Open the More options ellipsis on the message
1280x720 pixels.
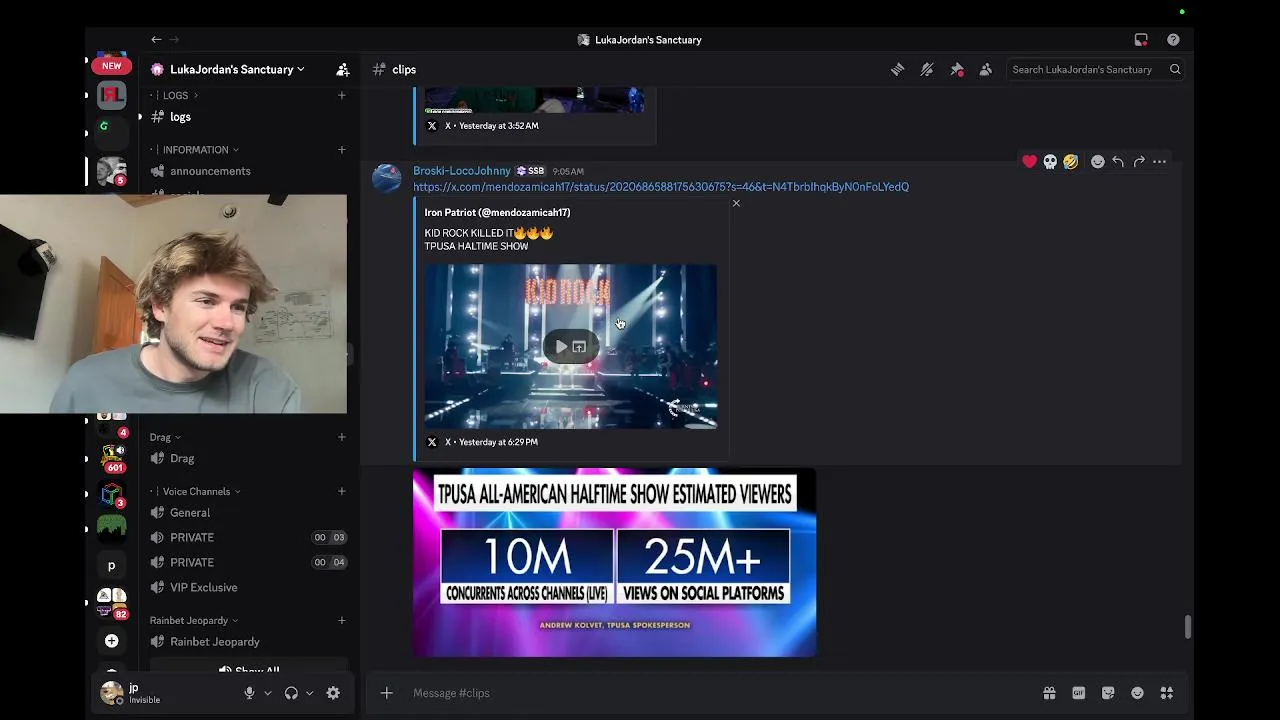(x=1160, y=161)
